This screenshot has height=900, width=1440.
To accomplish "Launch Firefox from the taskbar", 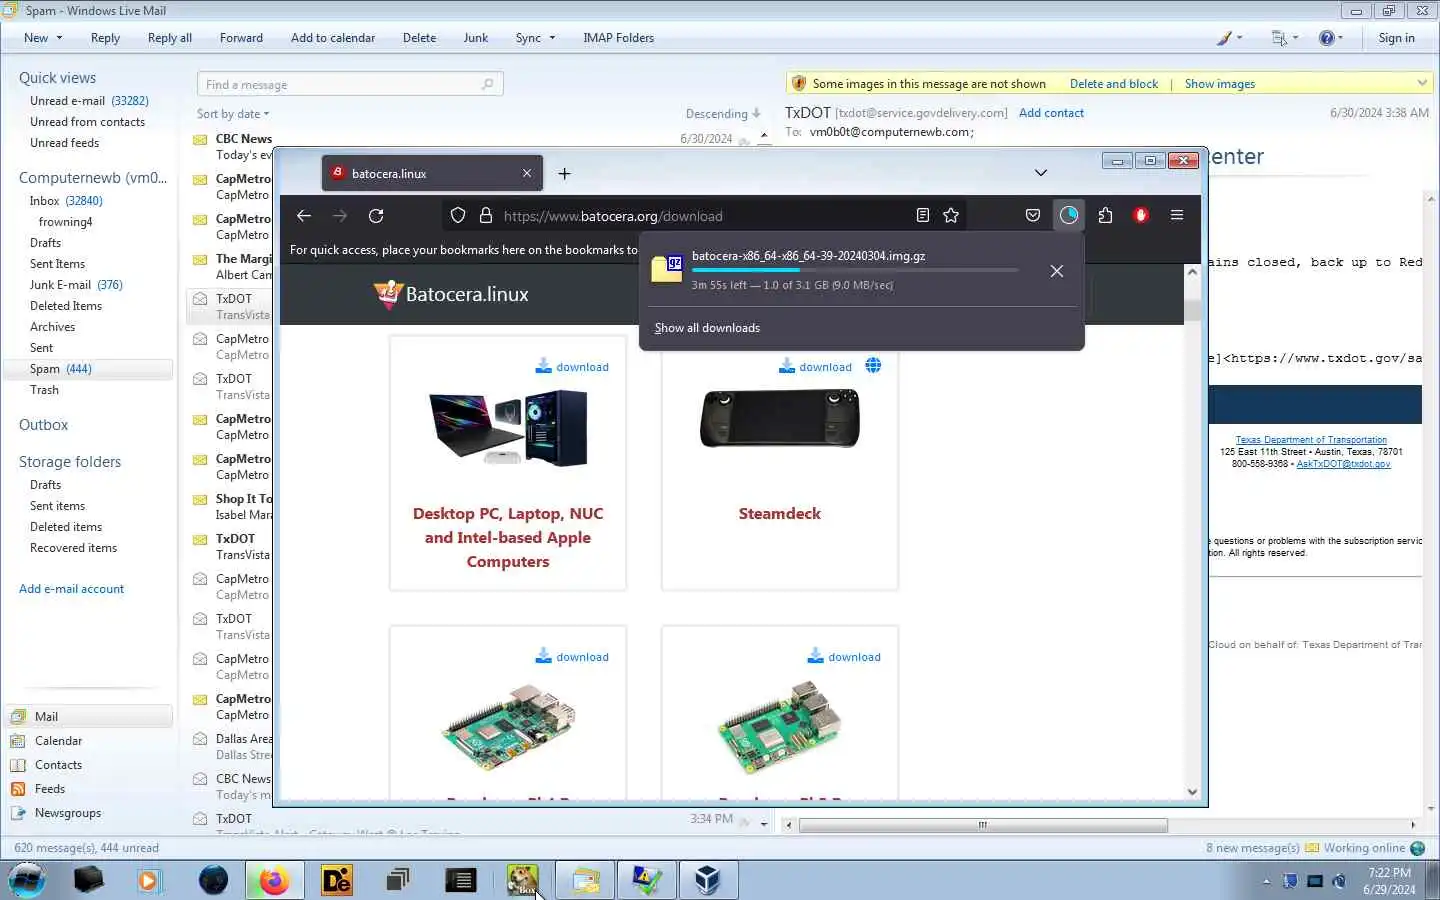I will 273,880.
